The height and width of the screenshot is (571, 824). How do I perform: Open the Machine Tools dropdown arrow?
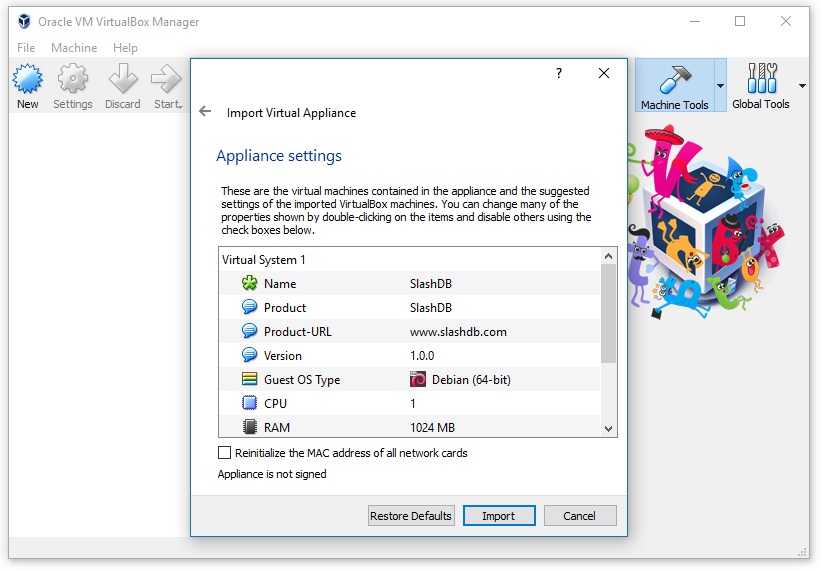click(x=720, y=86)
